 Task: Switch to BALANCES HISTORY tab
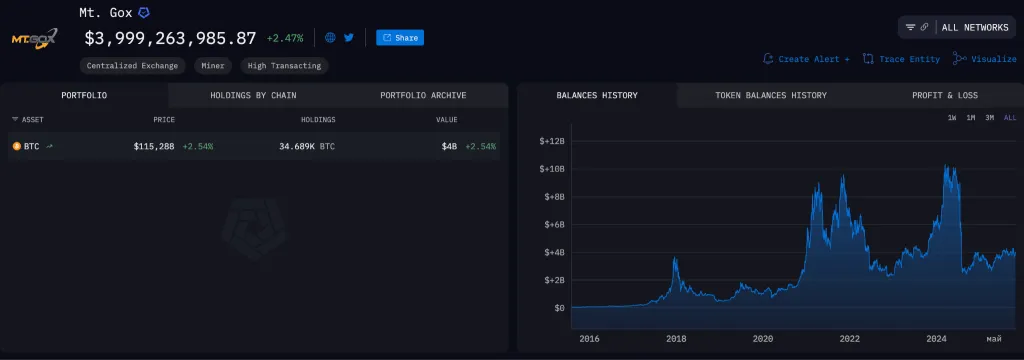[597, 95]
